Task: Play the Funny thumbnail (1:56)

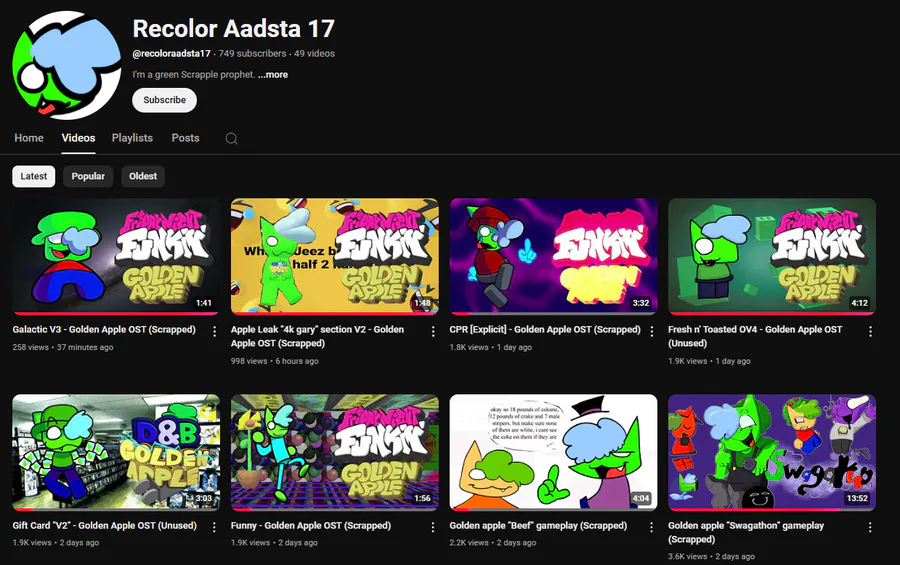Action: tap(335, 452)
